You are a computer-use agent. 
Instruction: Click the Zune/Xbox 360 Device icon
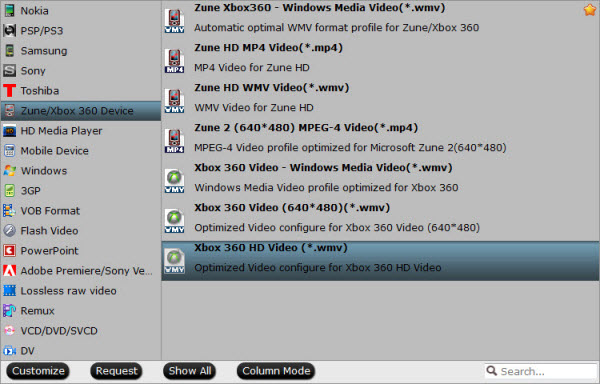[x=9, y=111]
